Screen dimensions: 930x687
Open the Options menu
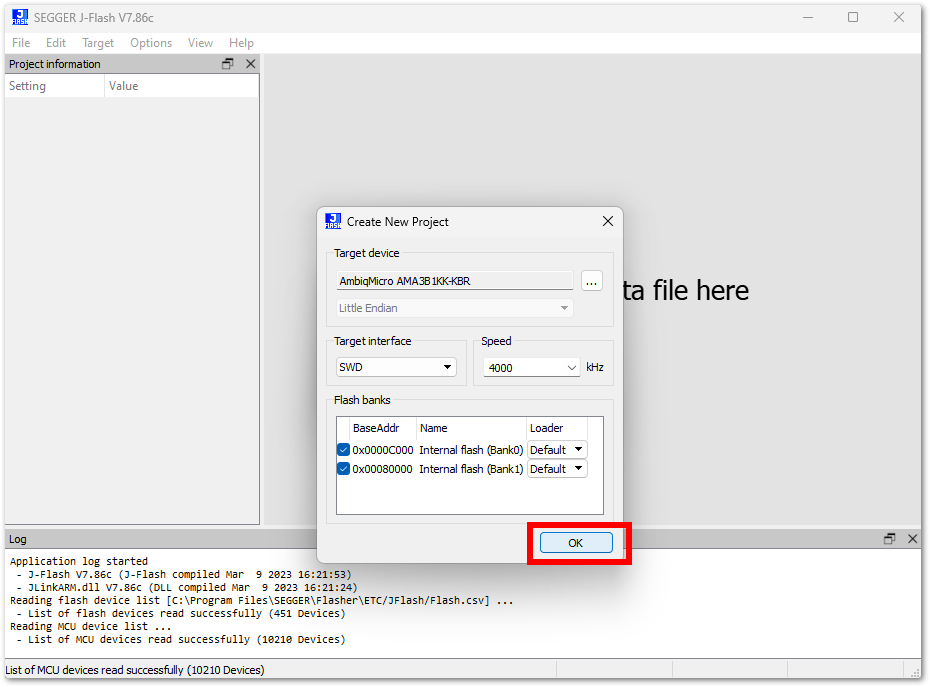151,43
